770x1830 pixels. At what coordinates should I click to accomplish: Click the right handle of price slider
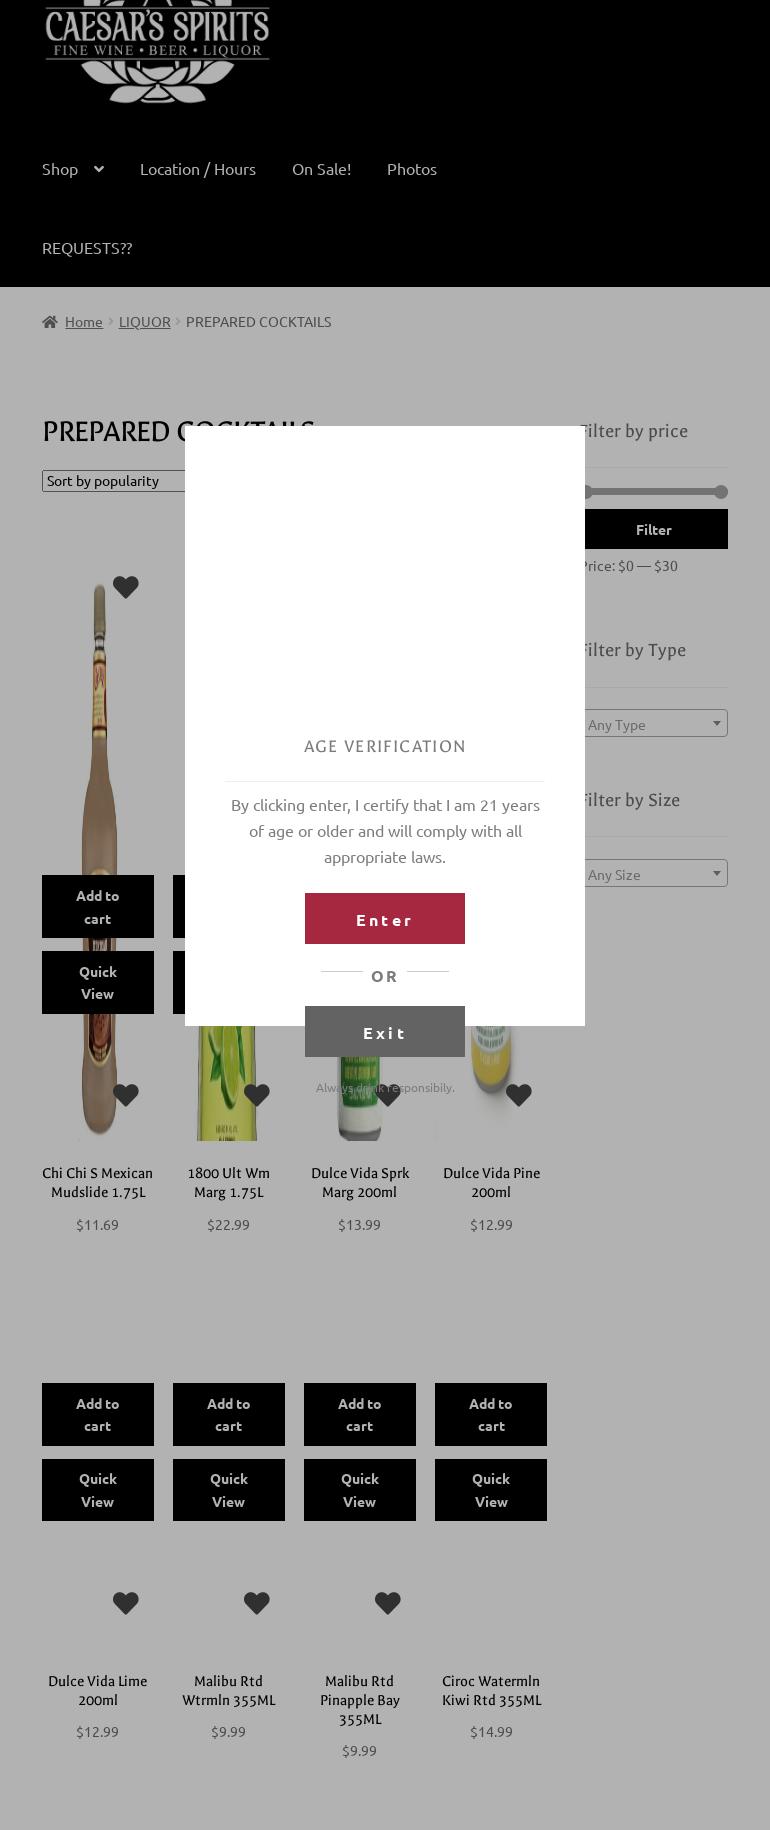720,492
